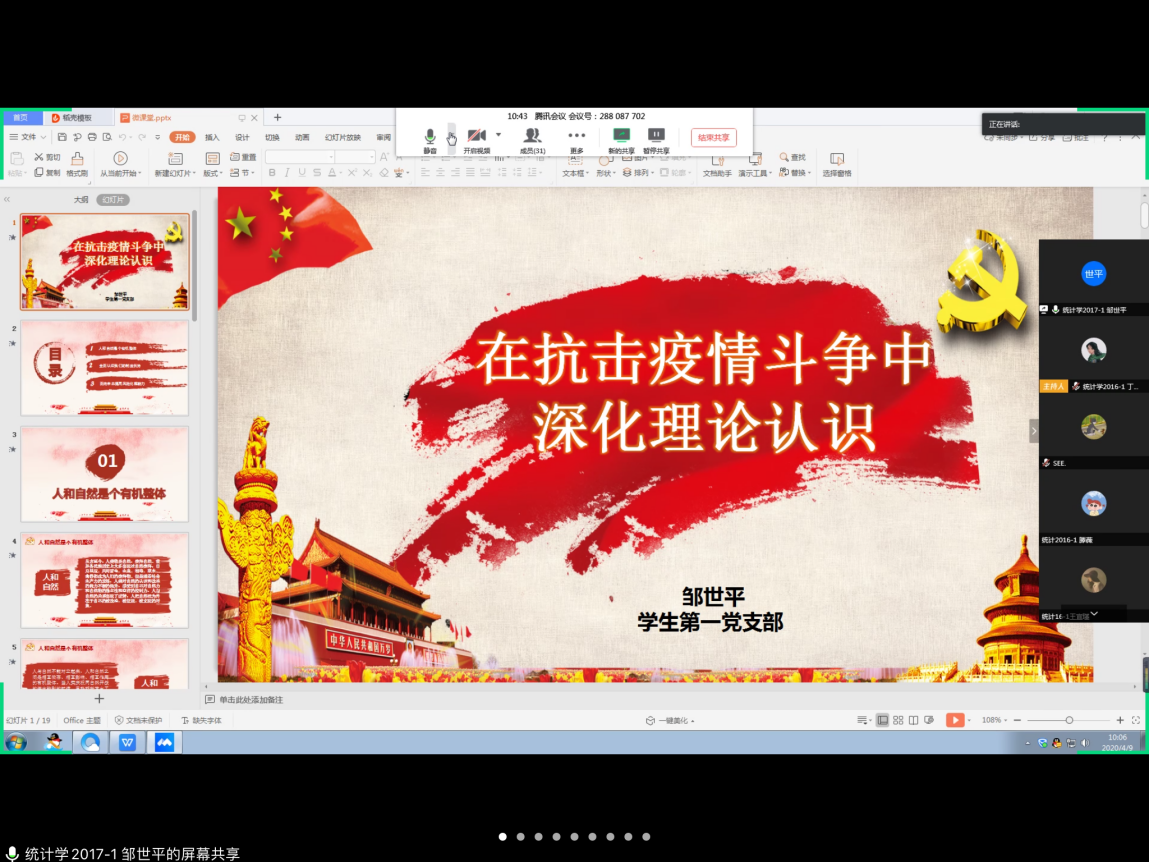Select slide 3 thumbnail '人和自然是个有机整体'

pos(105,474)
